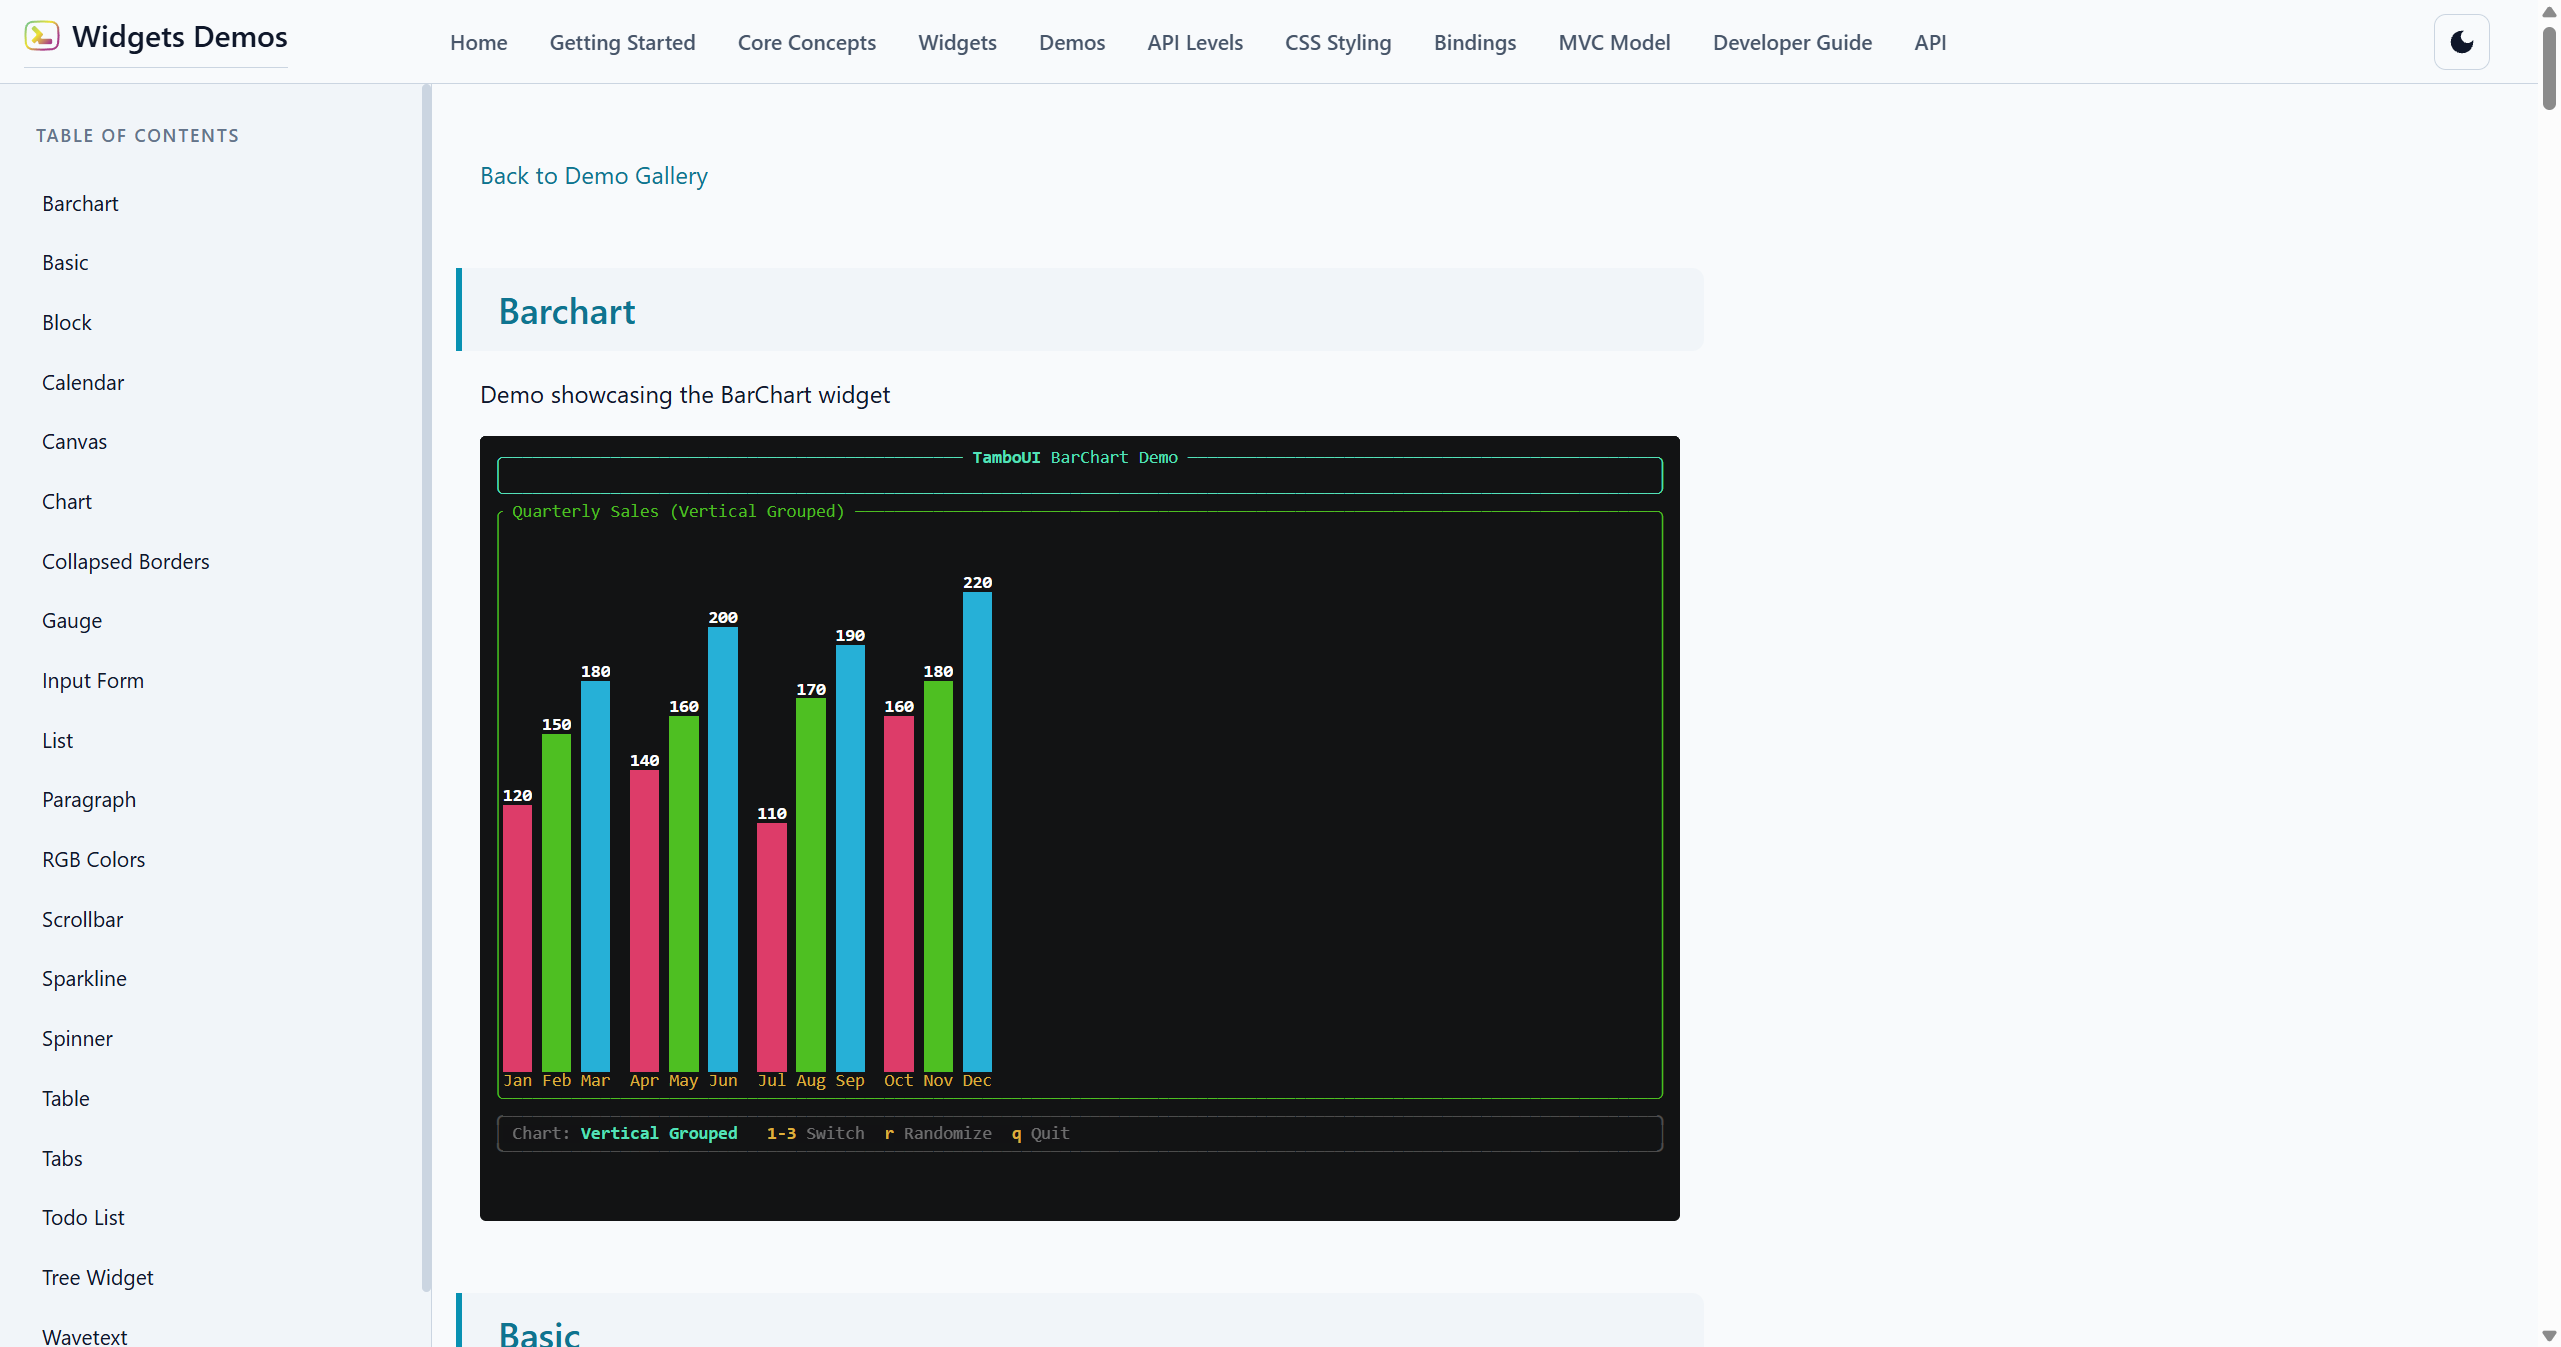Click the Widgets Demos title text

pyautogui.click(x=180, y=37)
